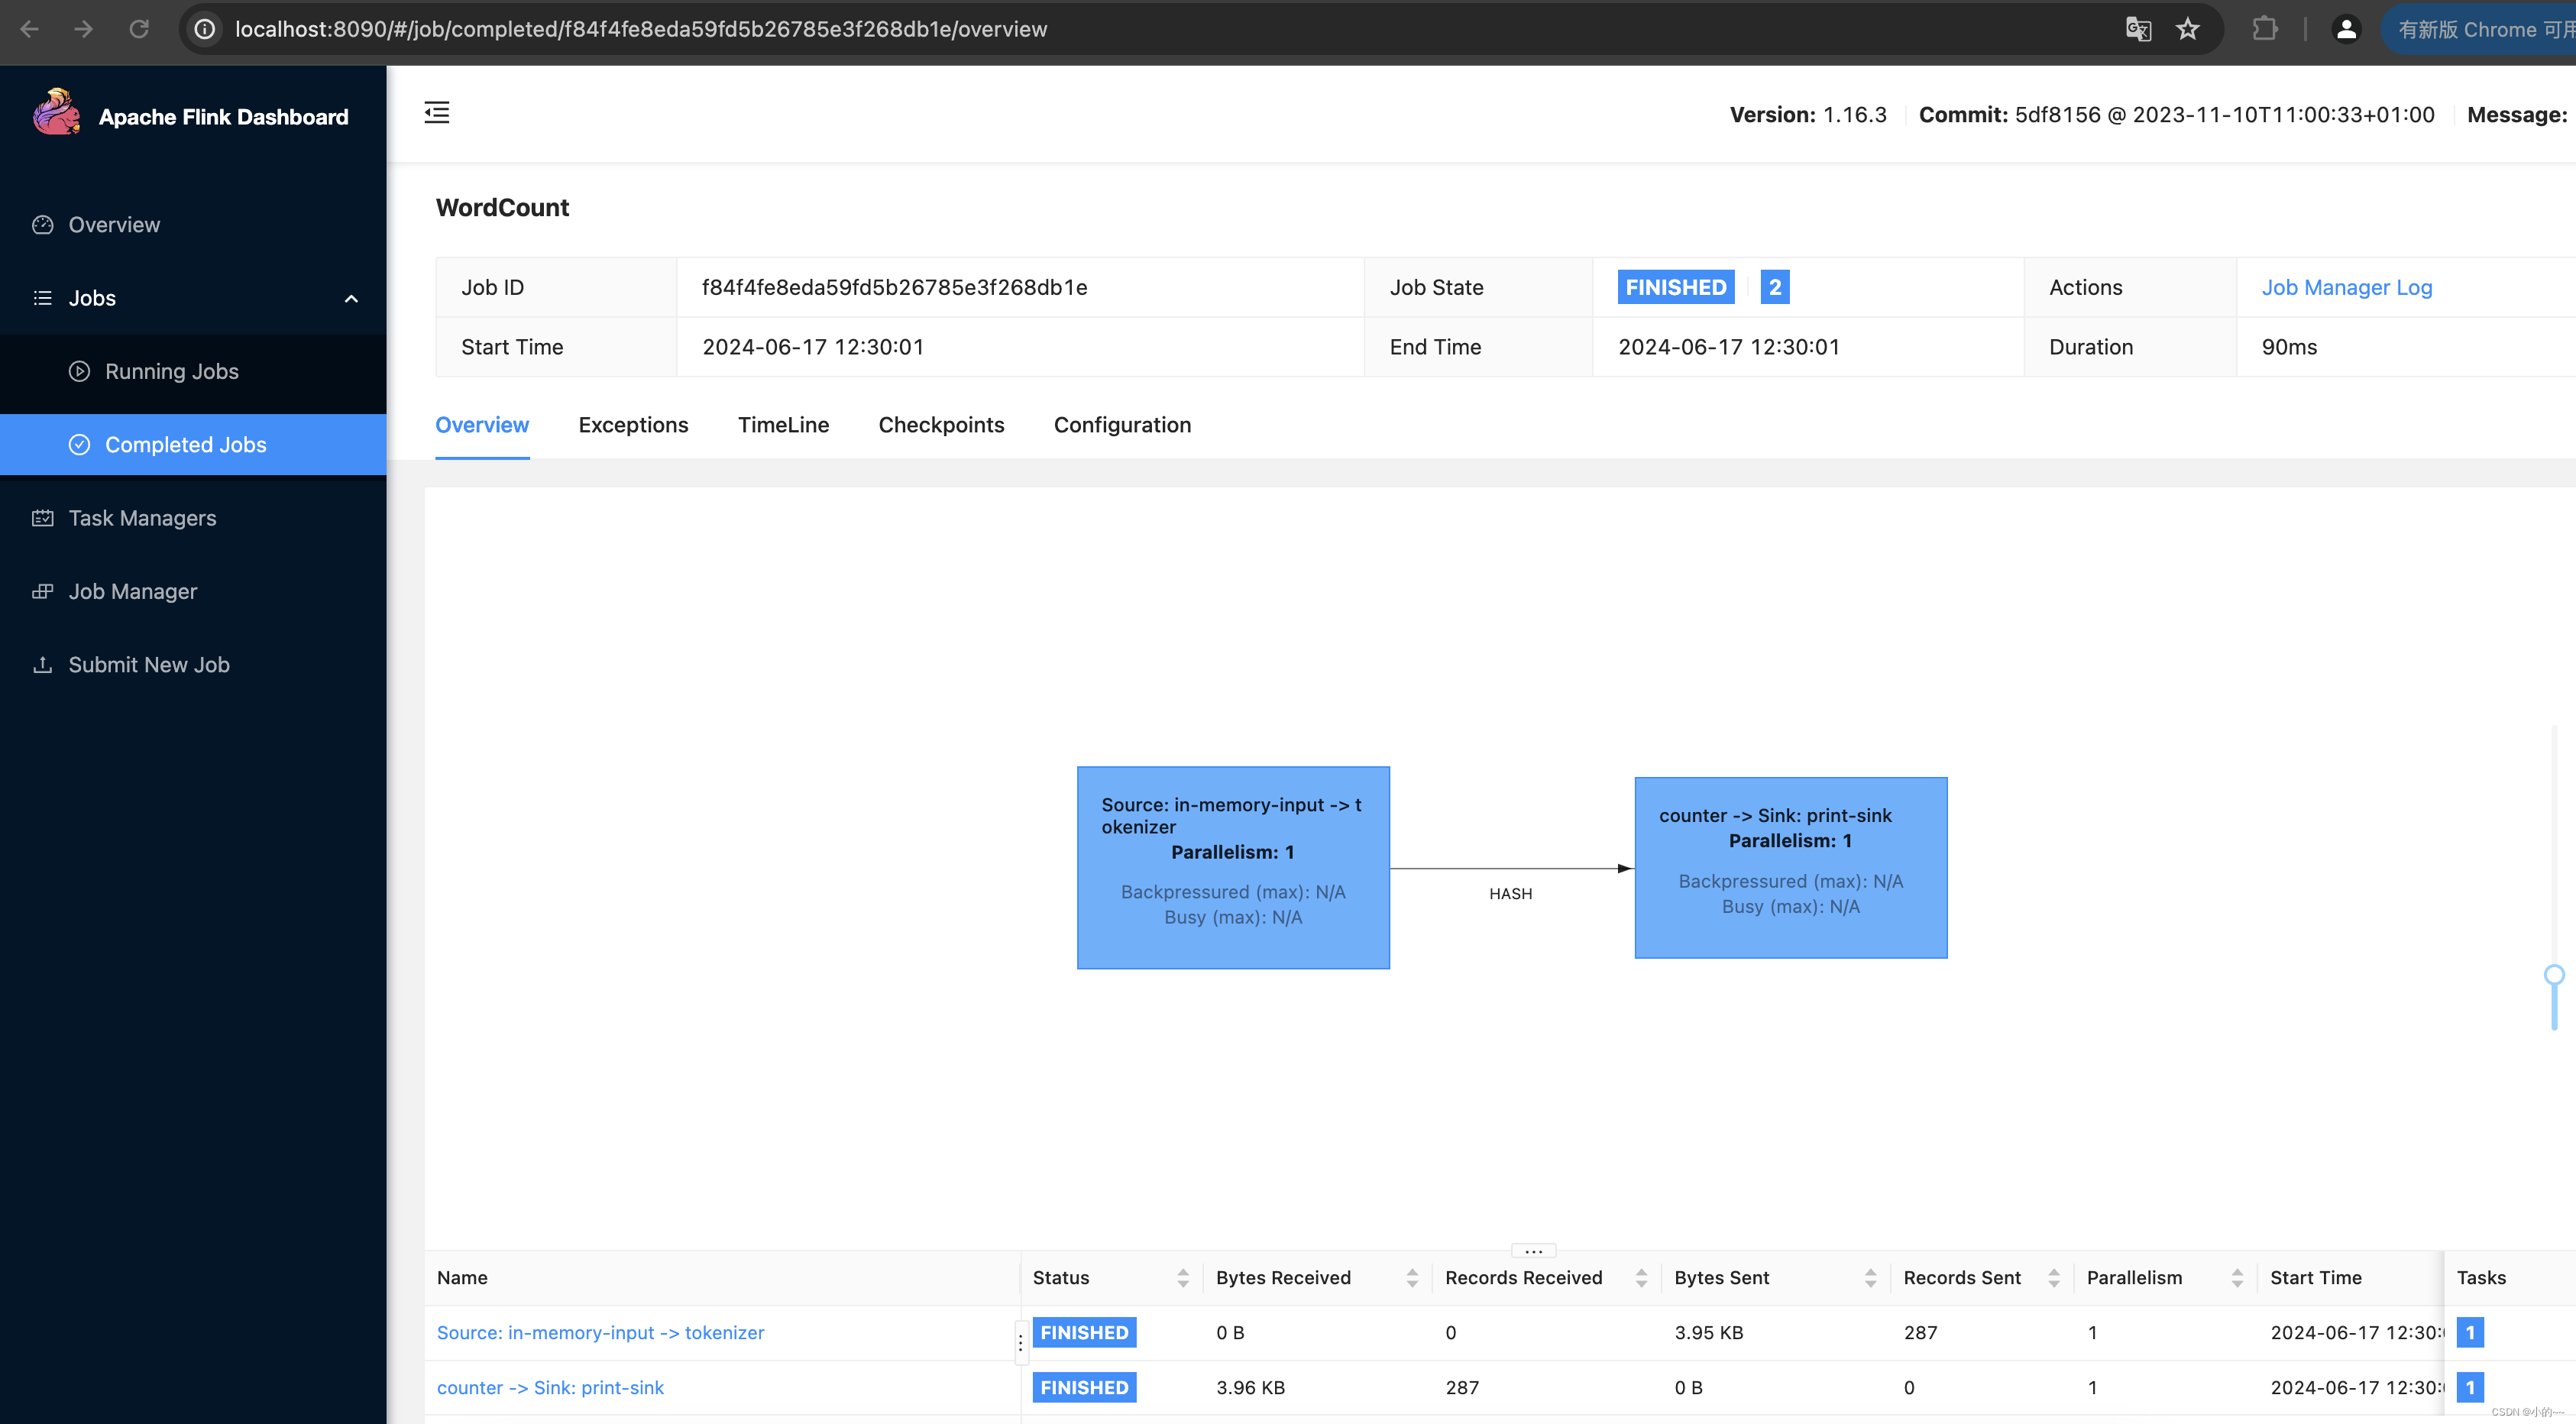Screen dimensions: 2576x1424
Task: Click the browser reload icon
Action: point(139,29)
